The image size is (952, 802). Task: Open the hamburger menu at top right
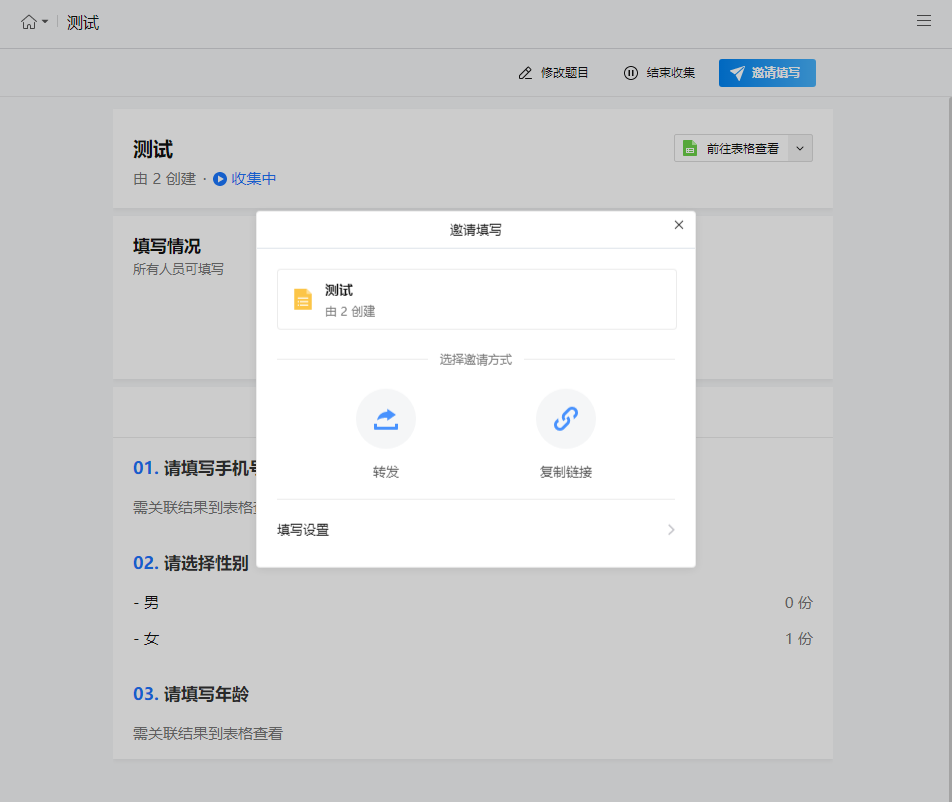point(924,21)
